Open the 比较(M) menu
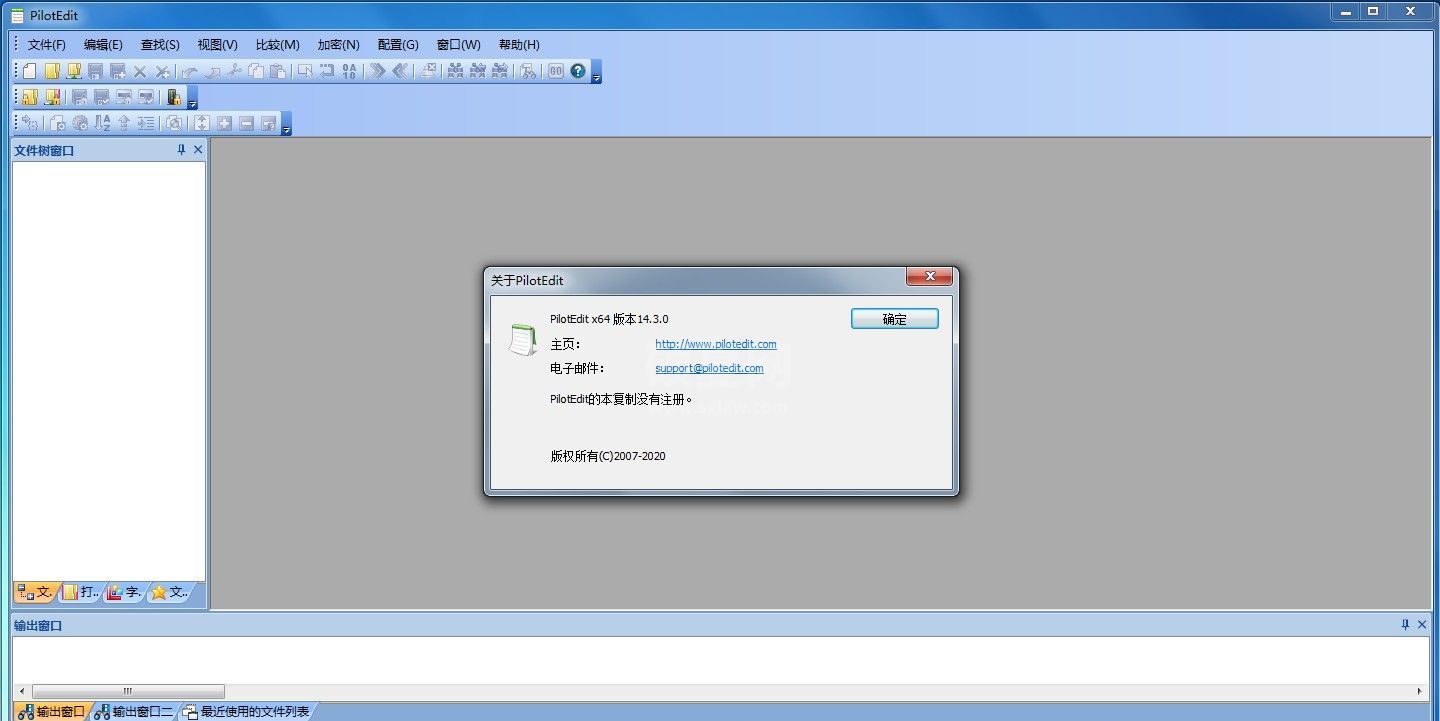Image resolution: width=1440 pixels, height=721 pixels. (x=277, y=45)
